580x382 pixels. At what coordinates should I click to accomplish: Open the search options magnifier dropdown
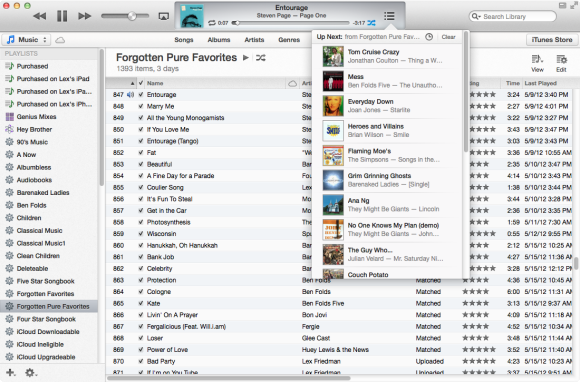click(476, 17)
